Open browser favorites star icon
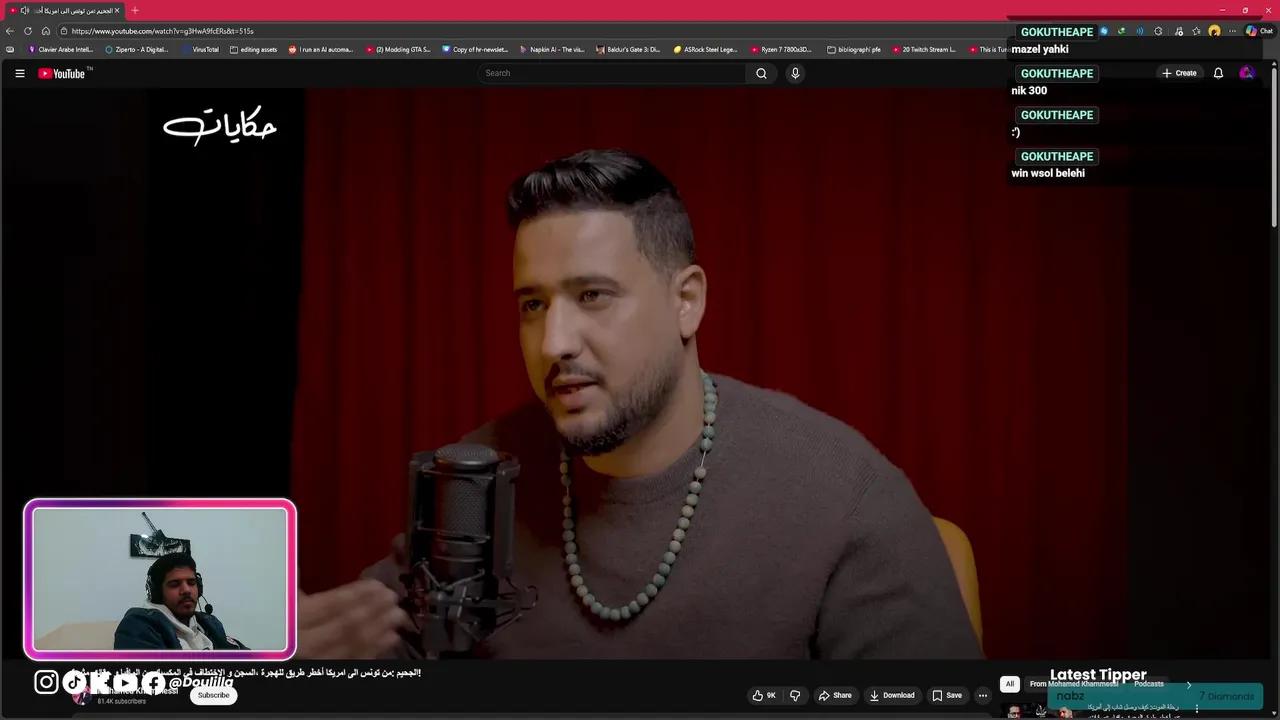The height and width of the screenshot is (720, 1280). pos(1196,31)
